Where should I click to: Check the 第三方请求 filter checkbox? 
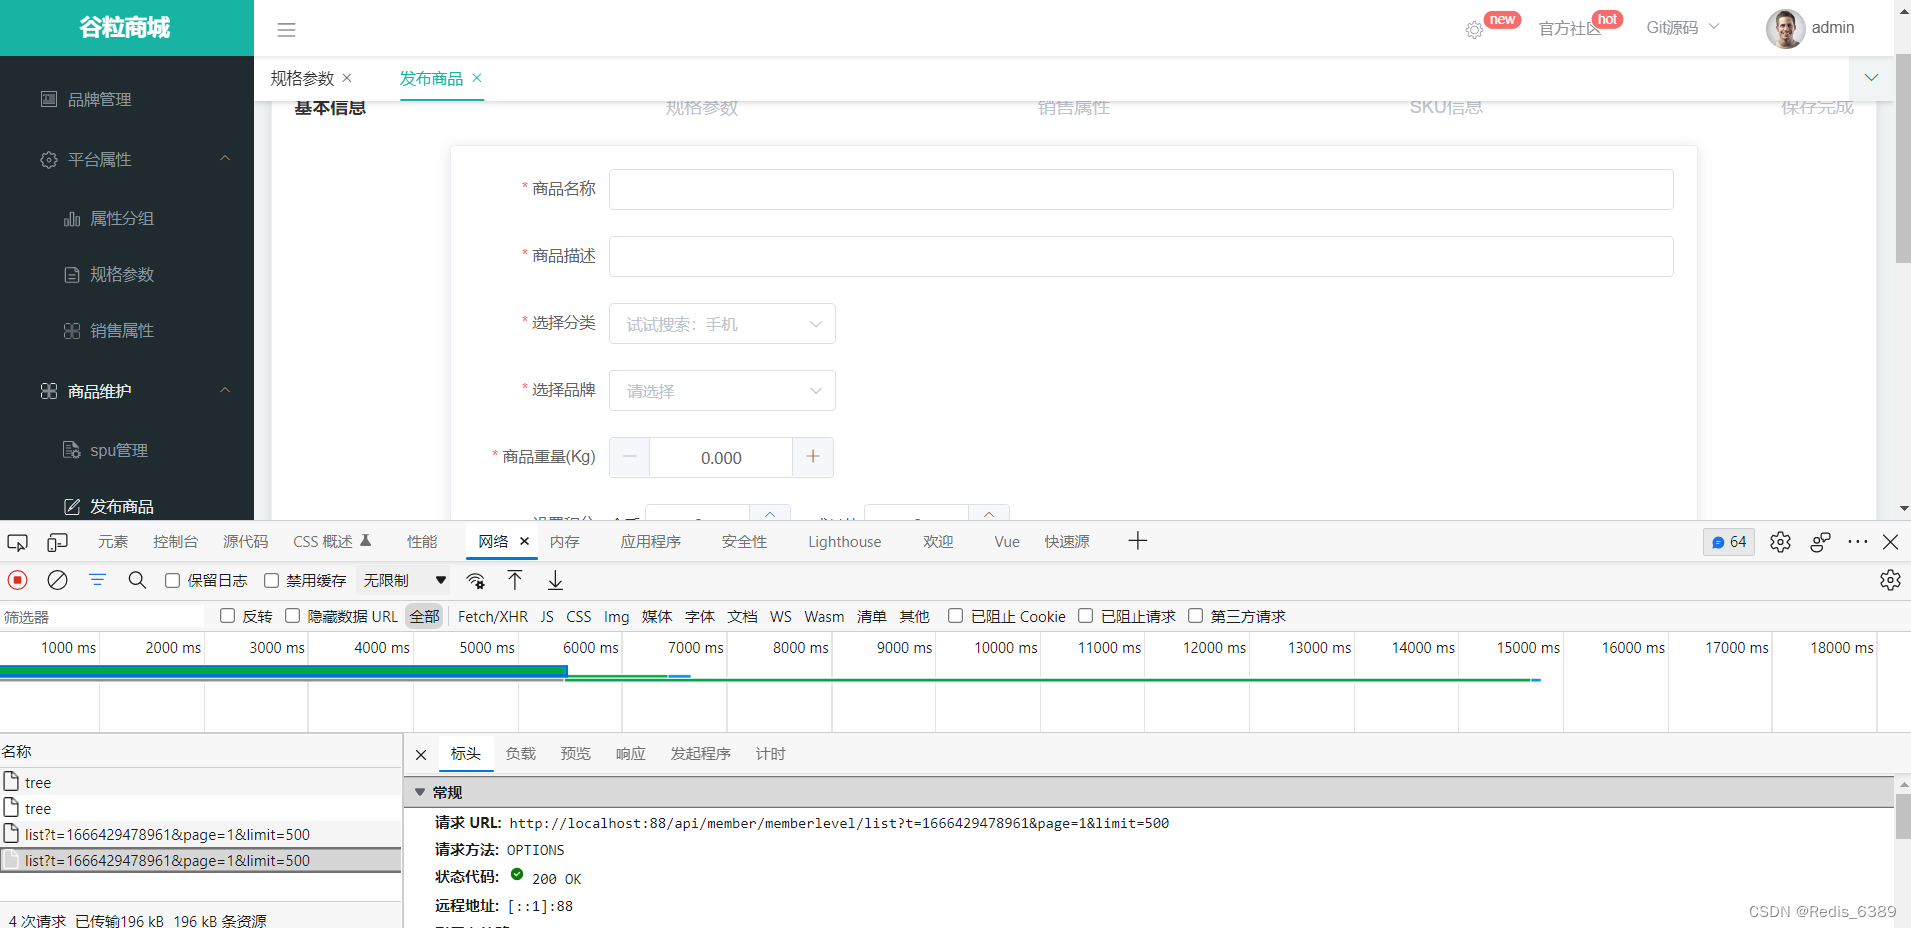click(1197, 615)
